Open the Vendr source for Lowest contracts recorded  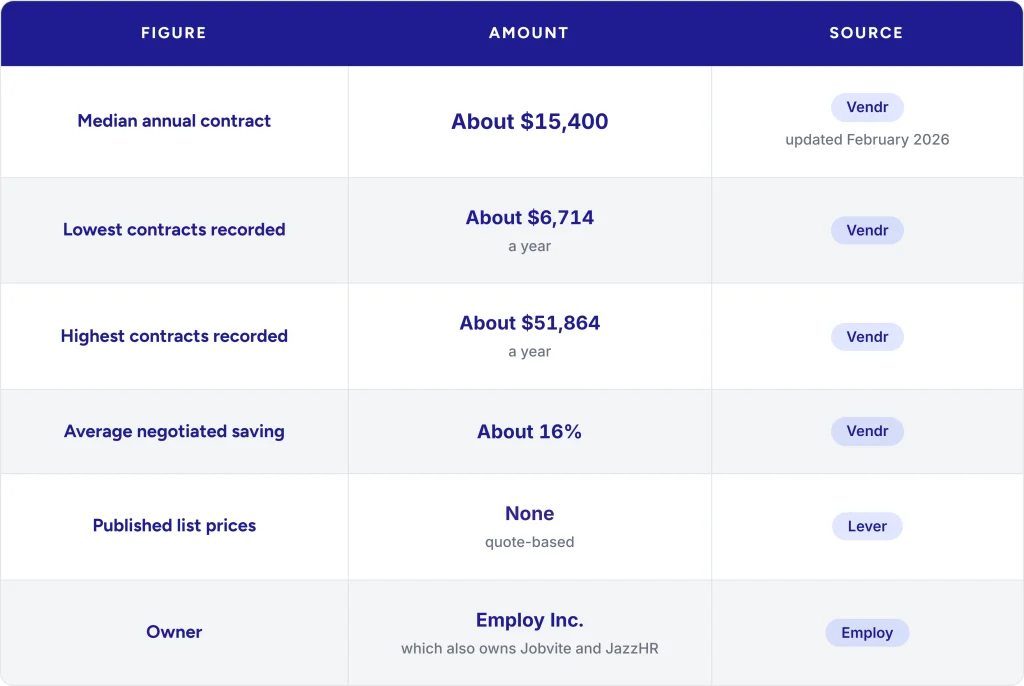point(867,230)
